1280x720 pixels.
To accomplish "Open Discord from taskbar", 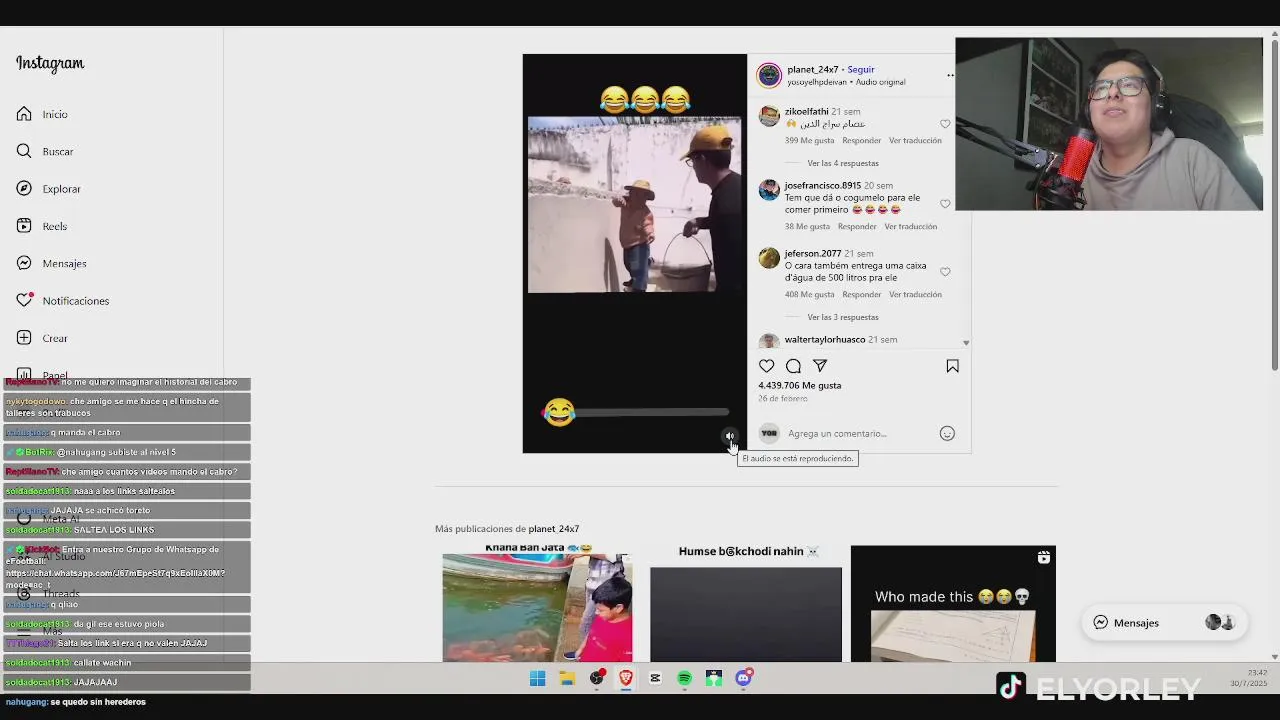I will (x=743, y=678).
